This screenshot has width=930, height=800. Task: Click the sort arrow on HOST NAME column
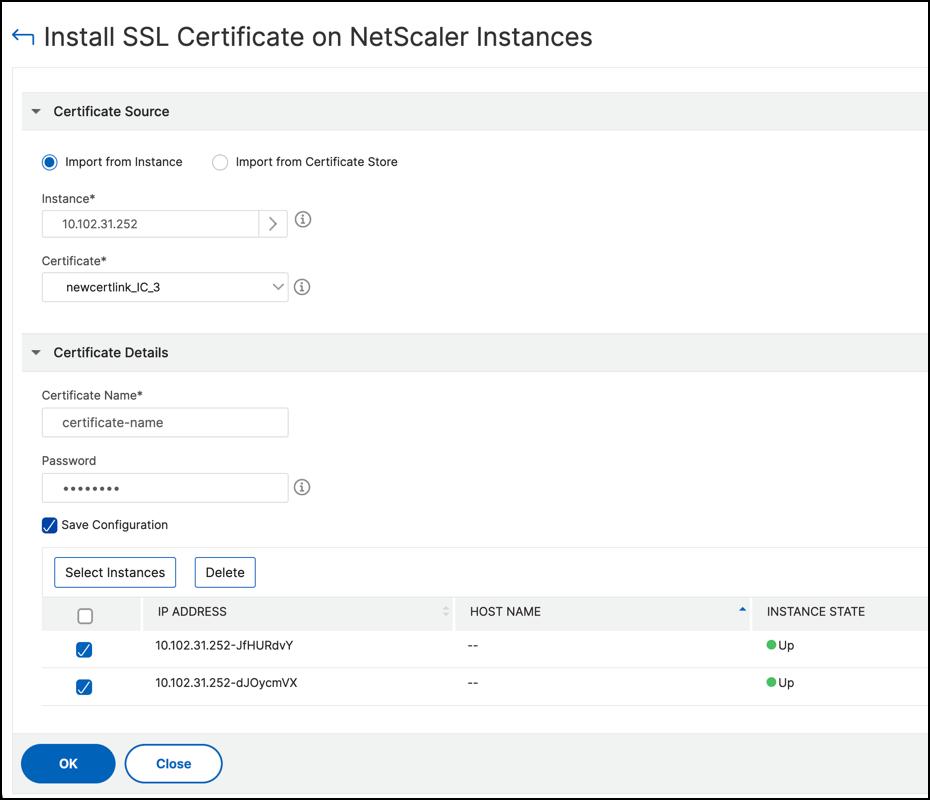(x=741, y=608)
